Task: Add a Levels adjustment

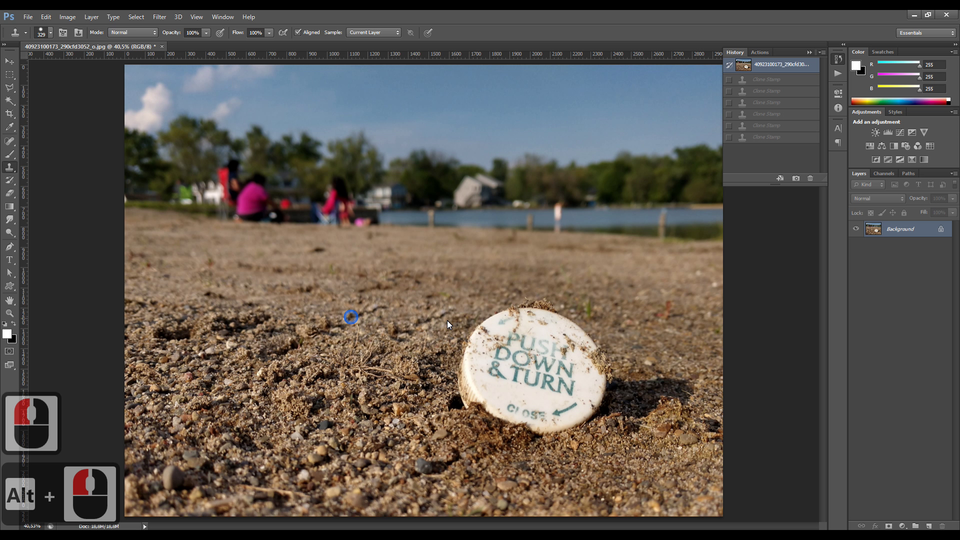Action: [888, 132]
